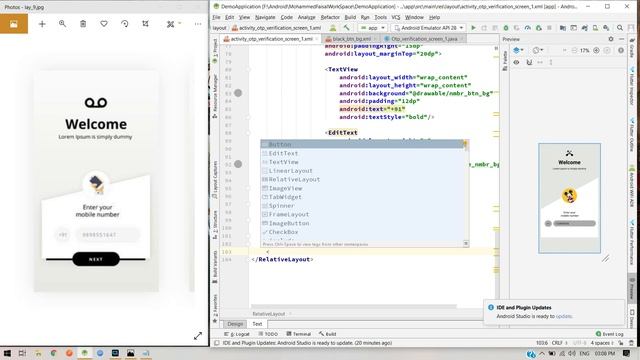Switch to Design tab
Viewport: 640px width, 360px height.
[235, 324]
